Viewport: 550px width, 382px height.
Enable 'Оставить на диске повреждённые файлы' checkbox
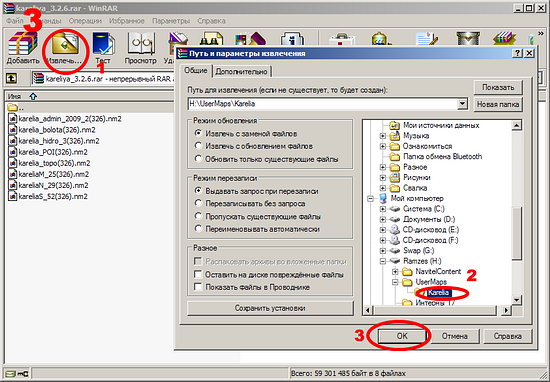pyautogui.click(x=199, y=275)
